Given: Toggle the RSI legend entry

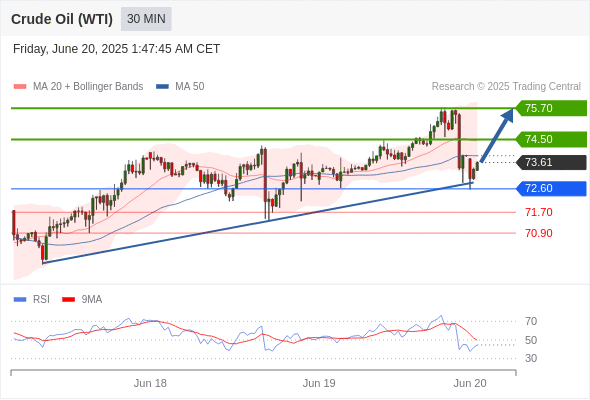Looking at the screenshot, I should click(x=31, y=300).
